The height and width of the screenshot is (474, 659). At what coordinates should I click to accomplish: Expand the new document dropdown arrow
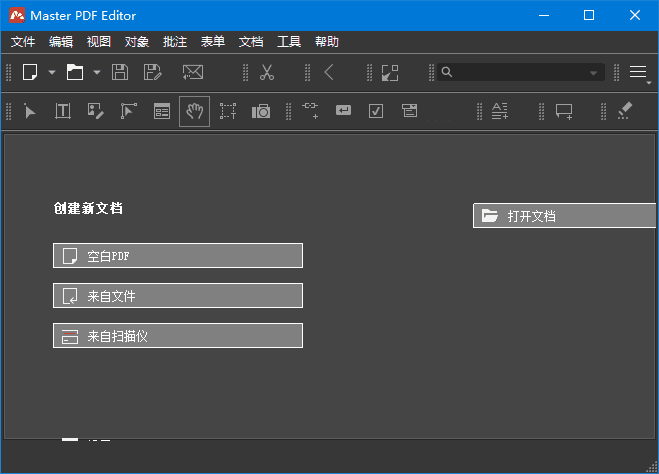pyautogui.click(x=52, y=72)
